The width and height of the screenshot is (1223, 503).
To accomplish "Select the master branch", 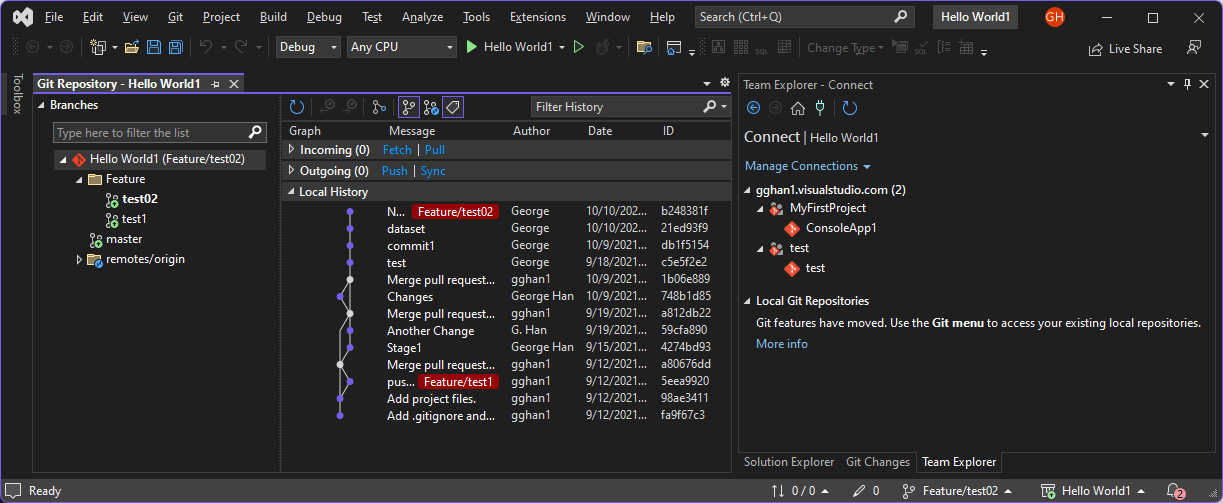I will 125,240.
